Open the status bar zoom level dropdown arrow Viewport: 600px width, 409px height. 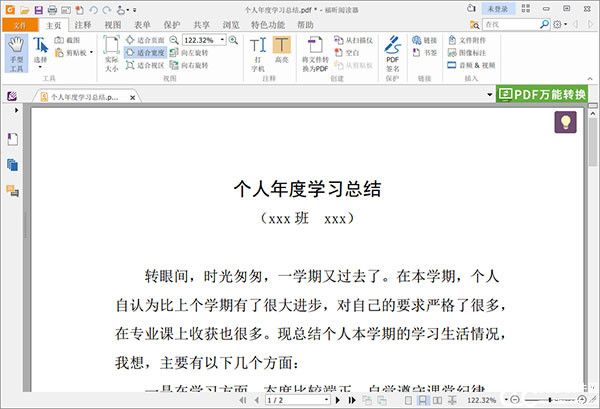coord(506,400)
